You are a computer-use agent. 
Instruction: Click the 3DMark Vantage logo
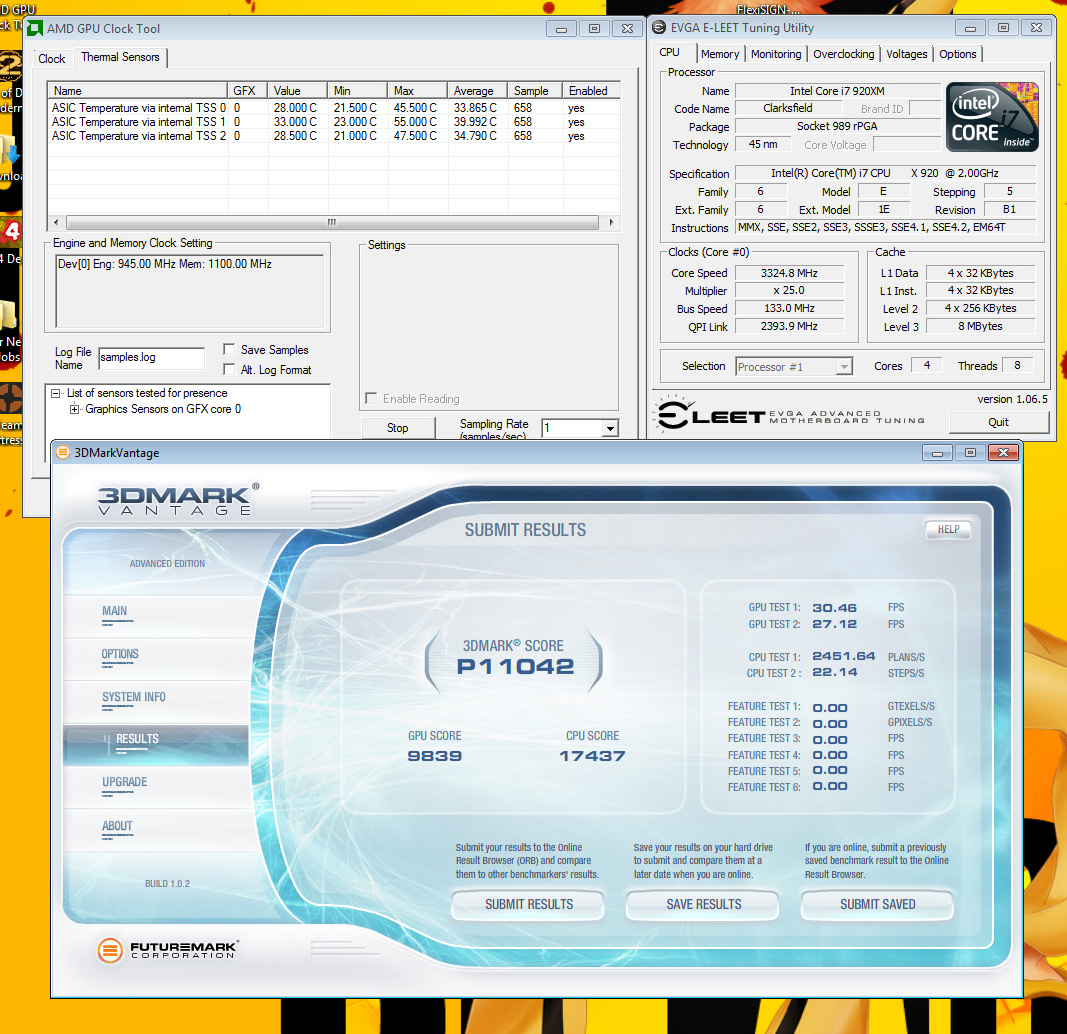[x=178, y=500]
